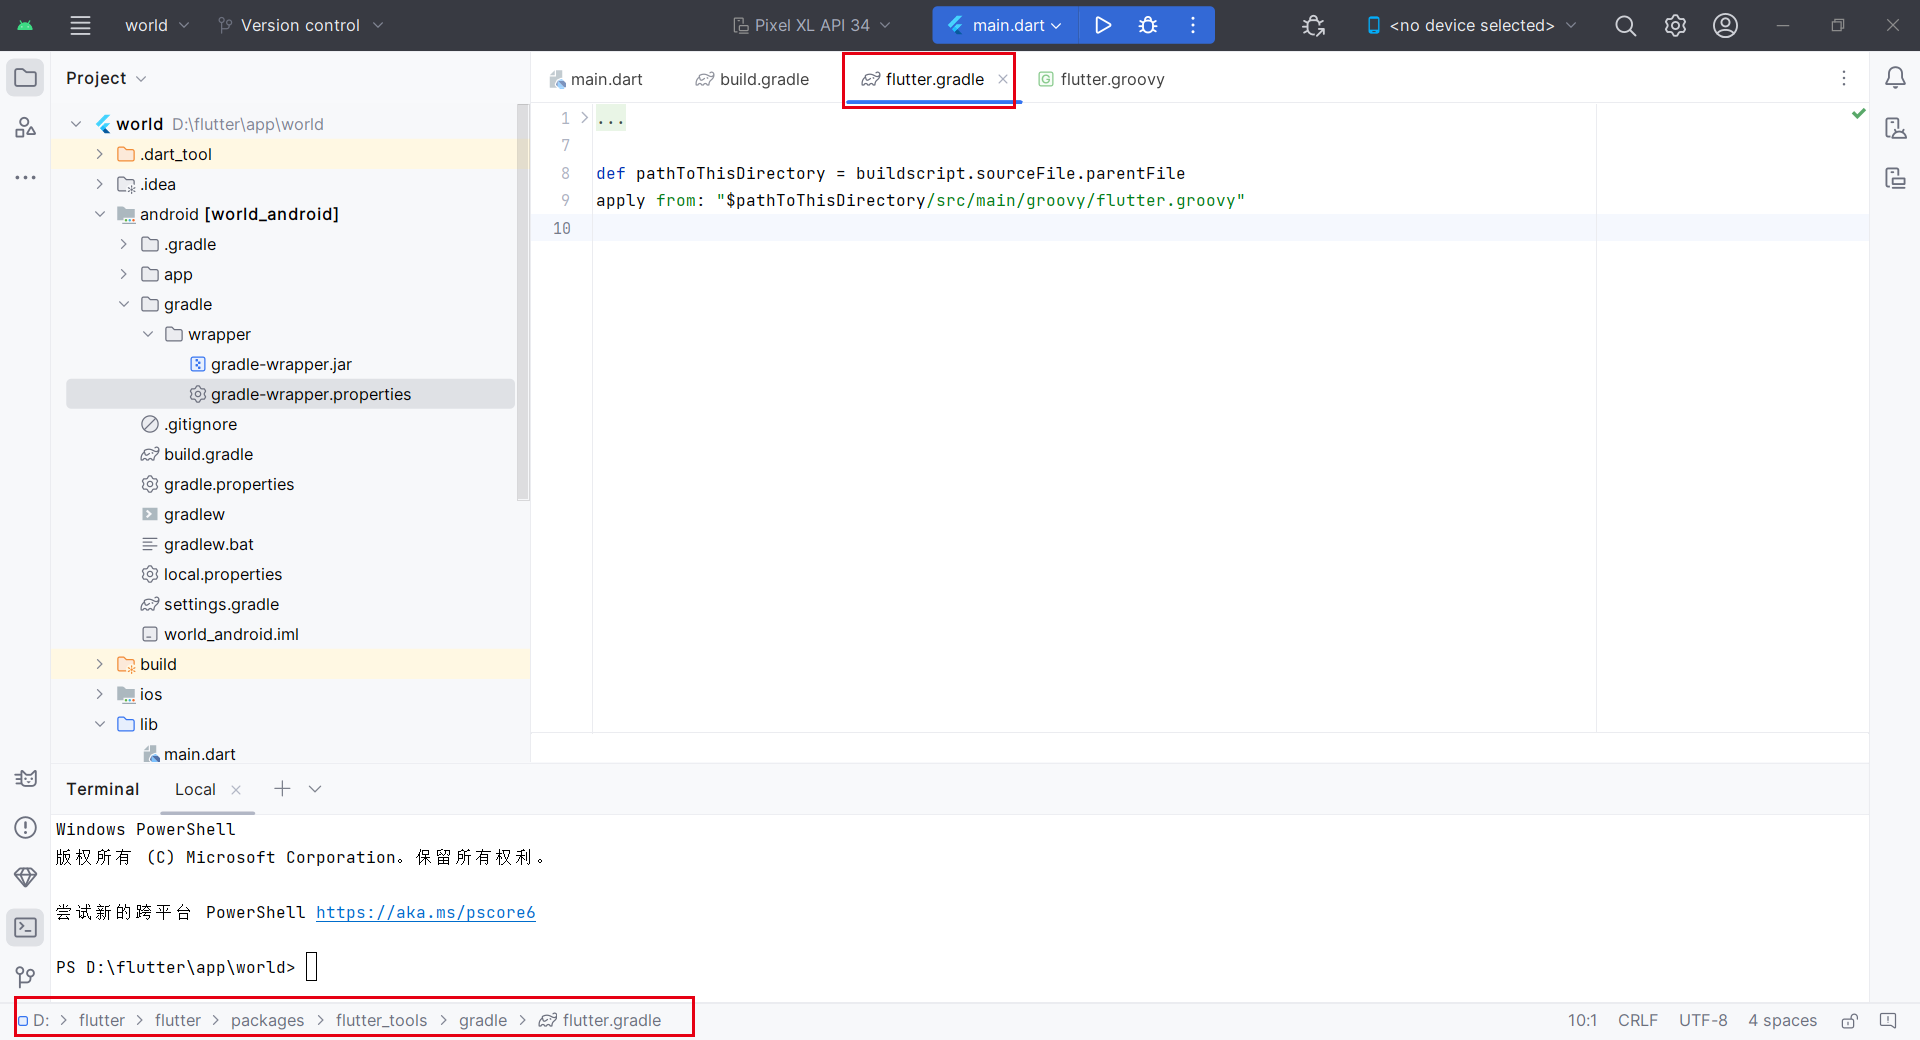1920x1040 pixels.
Task: Expand the .idea folder
Action: [x=99, y=184]
